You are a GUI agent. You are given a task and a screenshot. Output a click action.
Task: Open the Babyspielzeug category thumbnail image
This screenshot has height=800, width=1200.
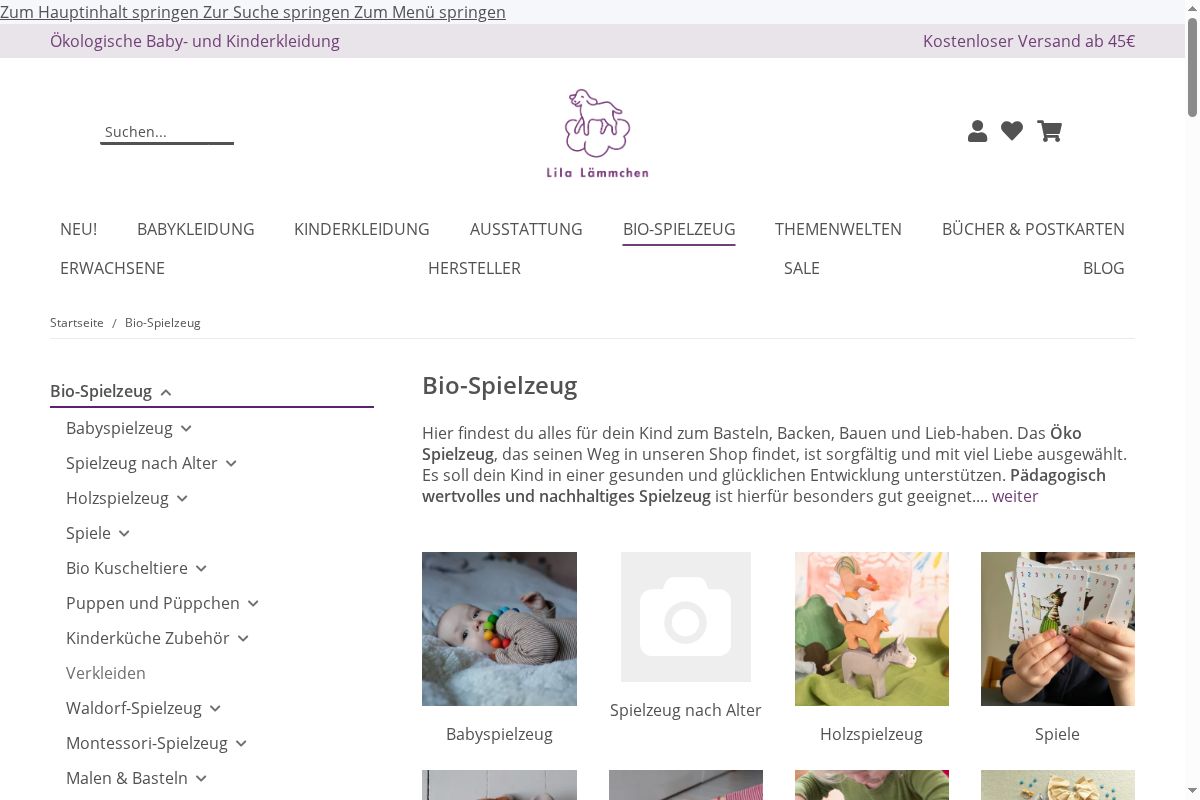(499, 629)
